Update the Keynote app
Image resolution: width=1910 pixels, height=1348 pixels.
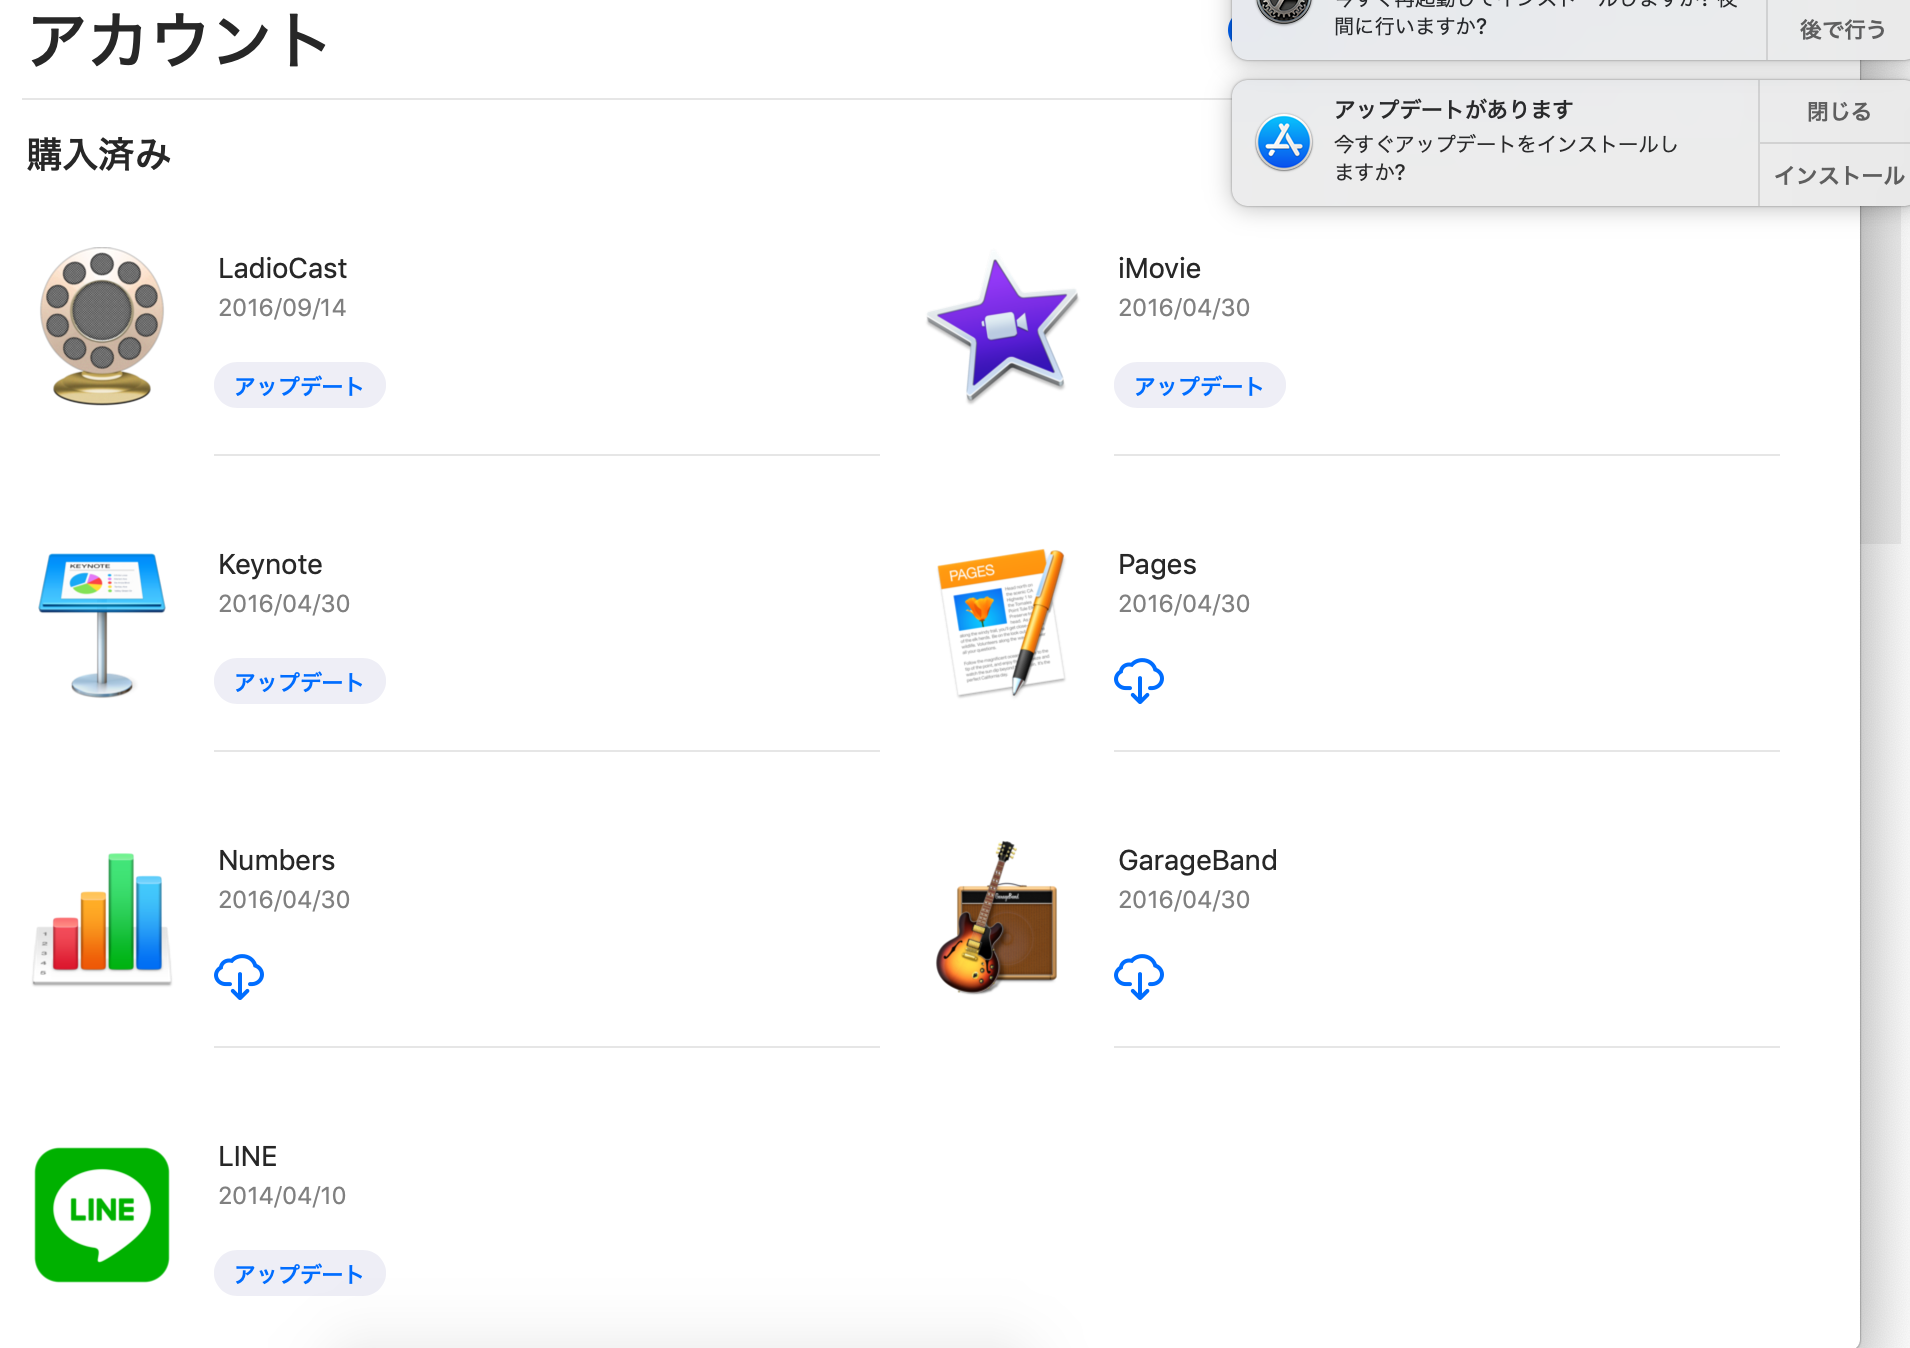[x=299, y=682]
